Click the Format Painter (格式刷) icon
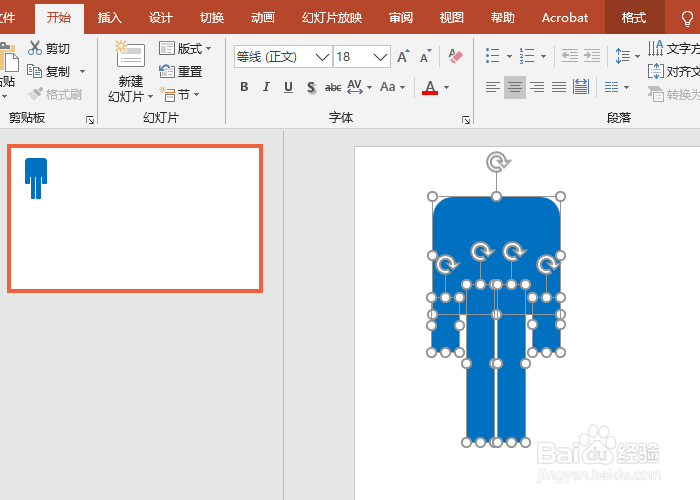700x500 pixels. (35, 94)
